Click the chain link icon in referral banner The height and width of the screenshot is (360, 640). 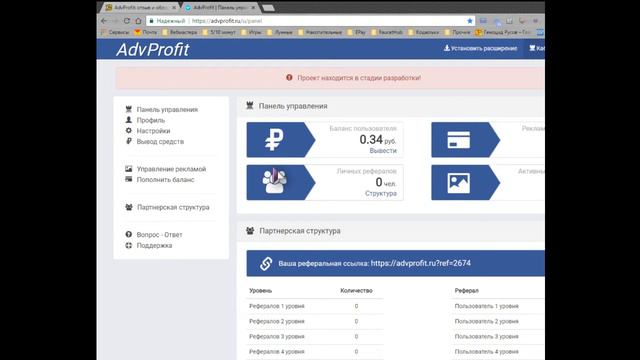point(266,264)
